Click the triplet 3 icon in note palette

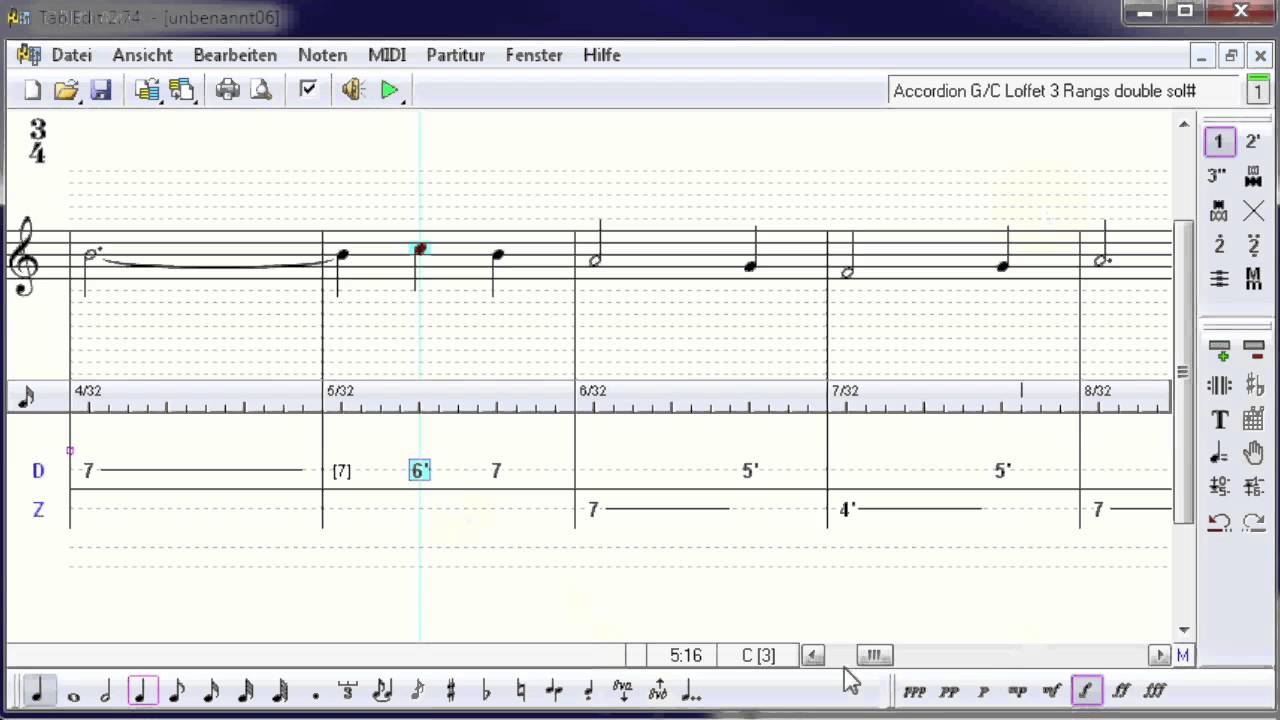[x=348, y=691]
